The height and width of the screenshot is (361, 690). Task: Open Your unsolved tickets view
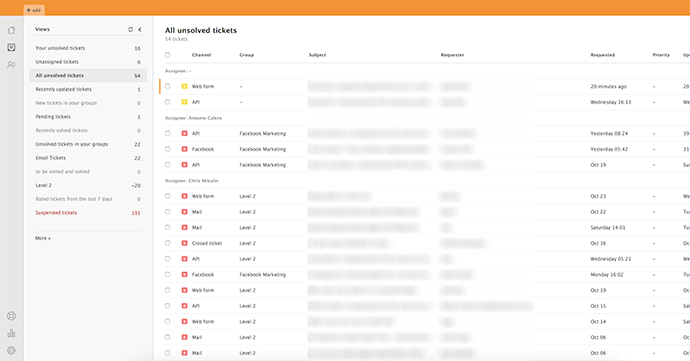click(88, 48)
